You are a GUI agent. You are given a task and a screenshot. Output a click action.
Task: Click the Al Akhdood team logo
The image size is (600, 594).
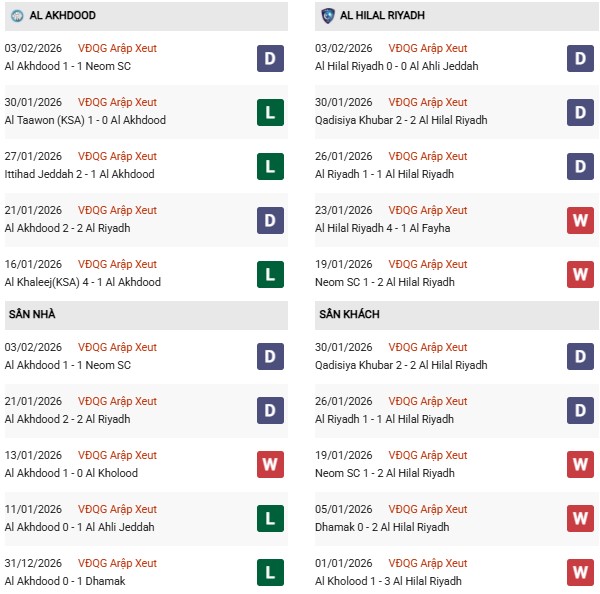[17, 16]
